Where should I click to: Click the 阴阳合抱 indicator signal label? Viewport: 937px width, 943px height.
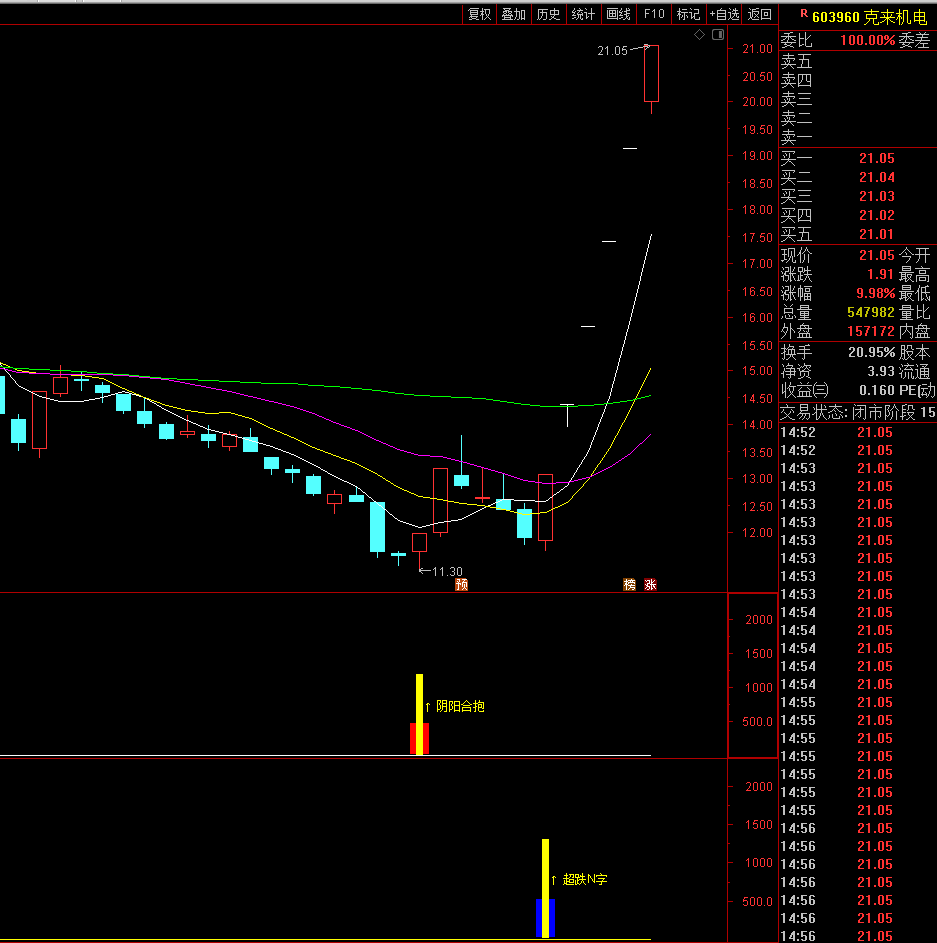(460, 706)
